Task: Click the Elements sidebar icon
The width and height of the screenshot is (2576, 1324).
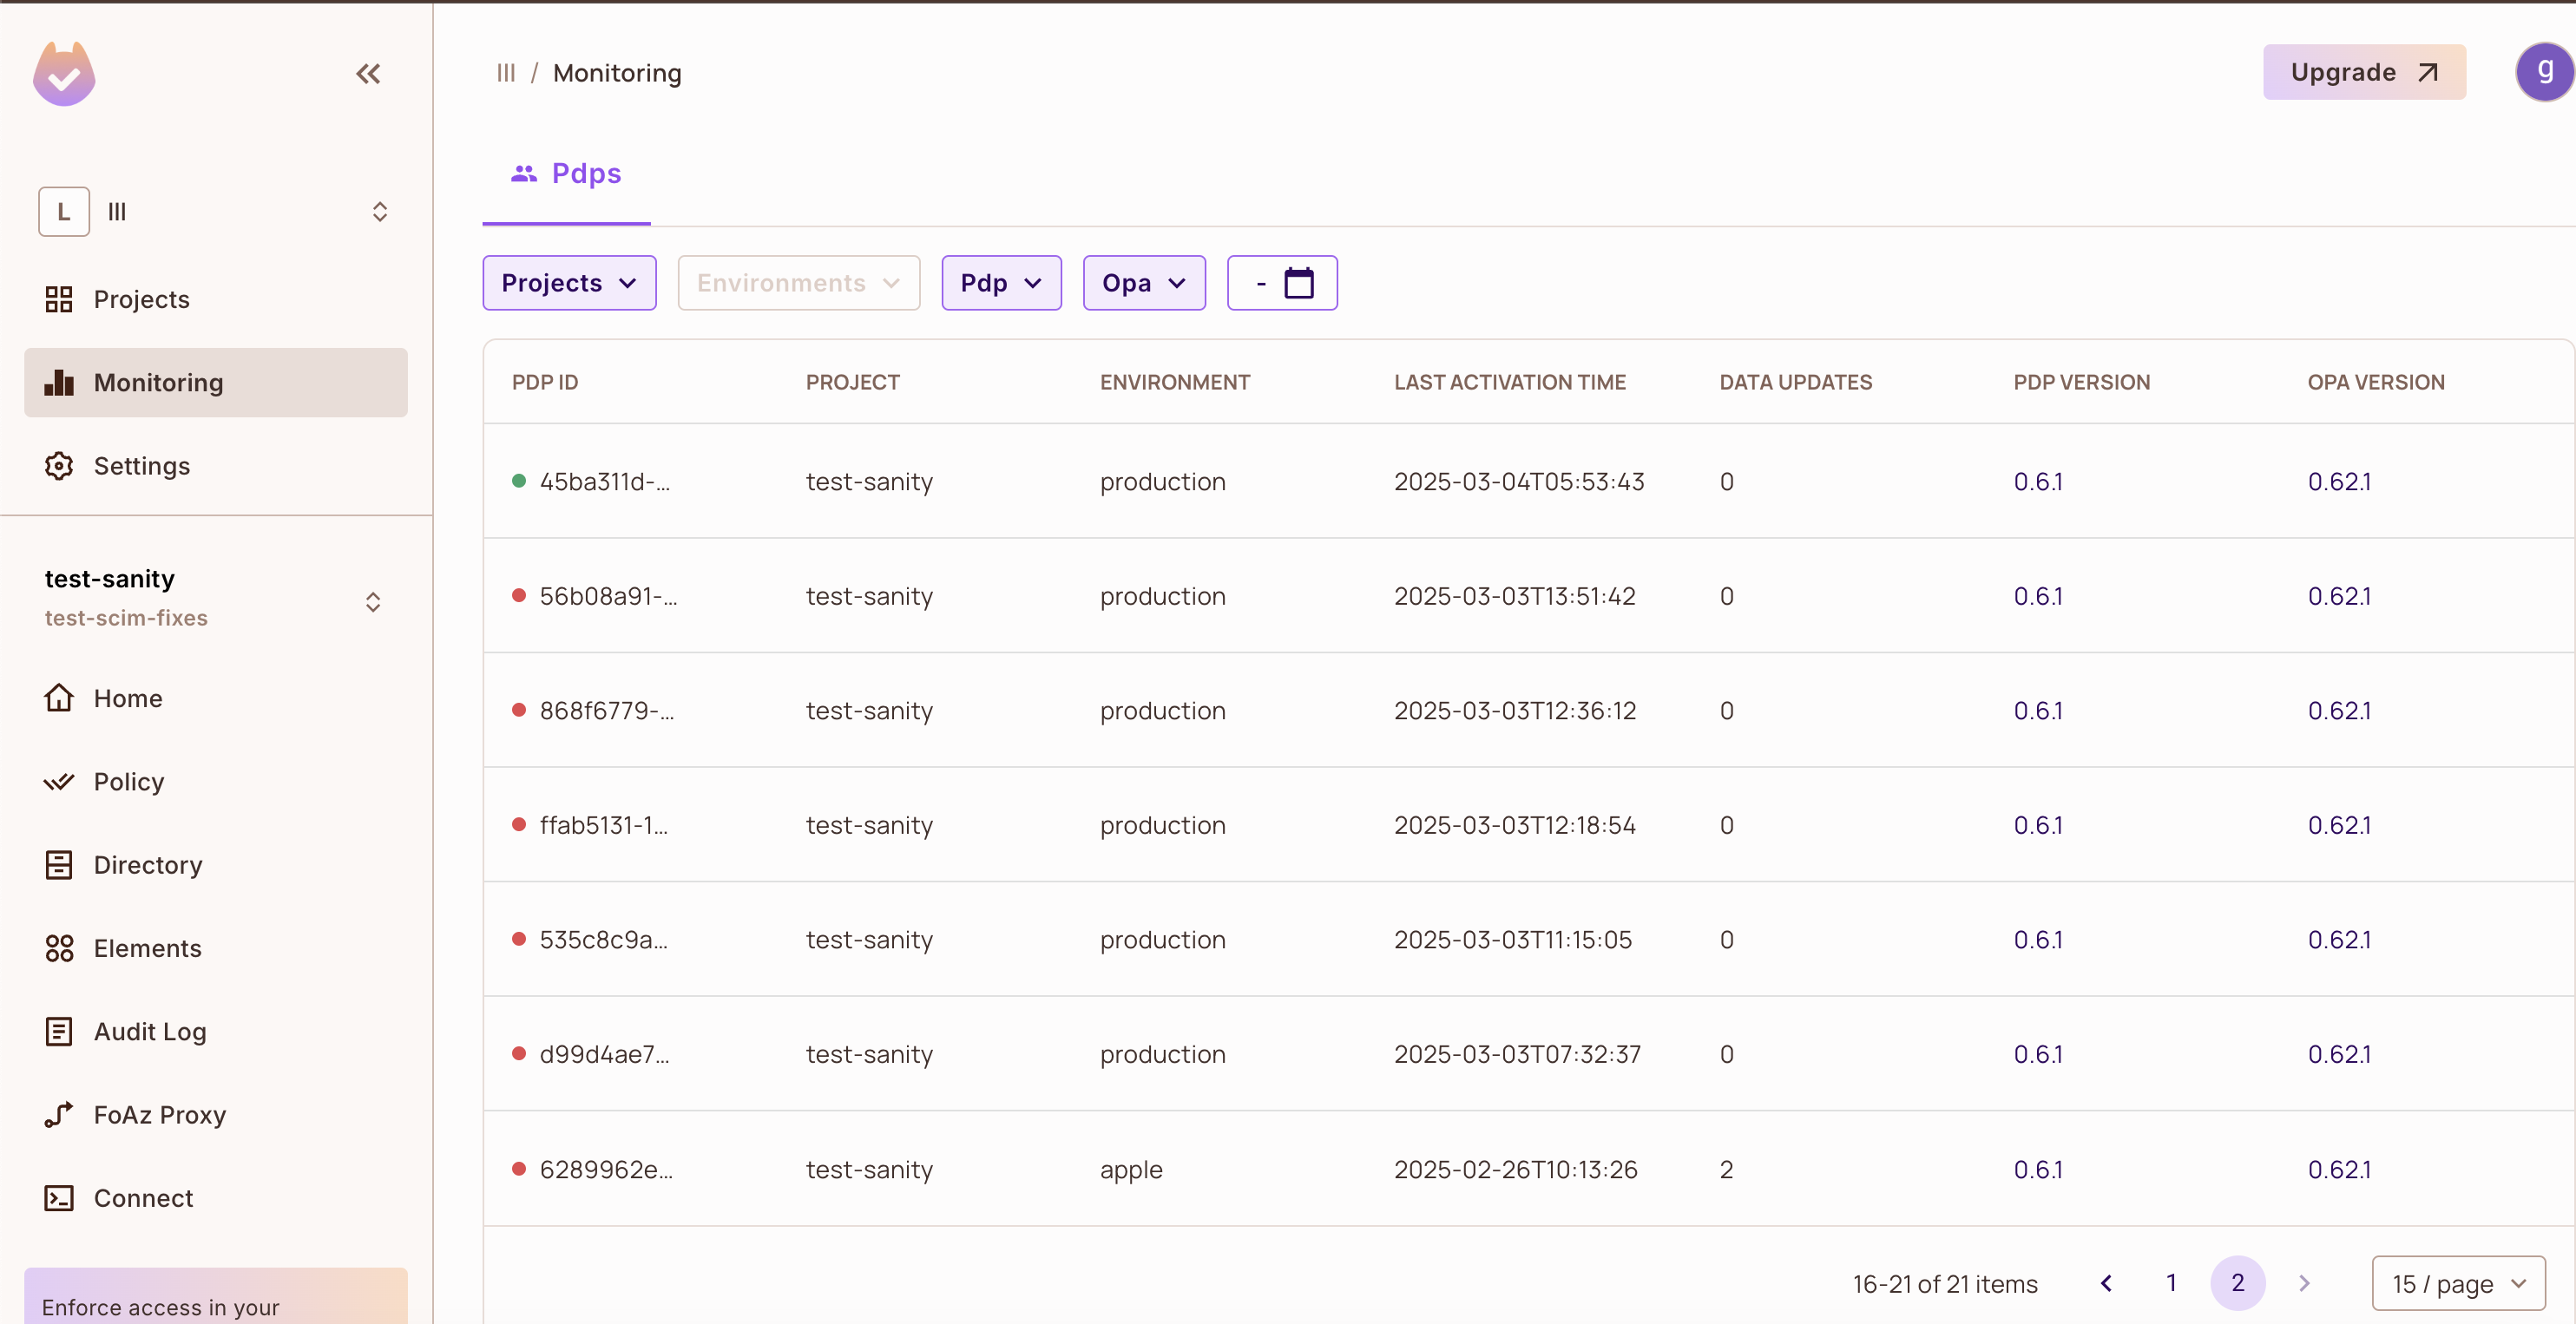Action: [58, 948]
